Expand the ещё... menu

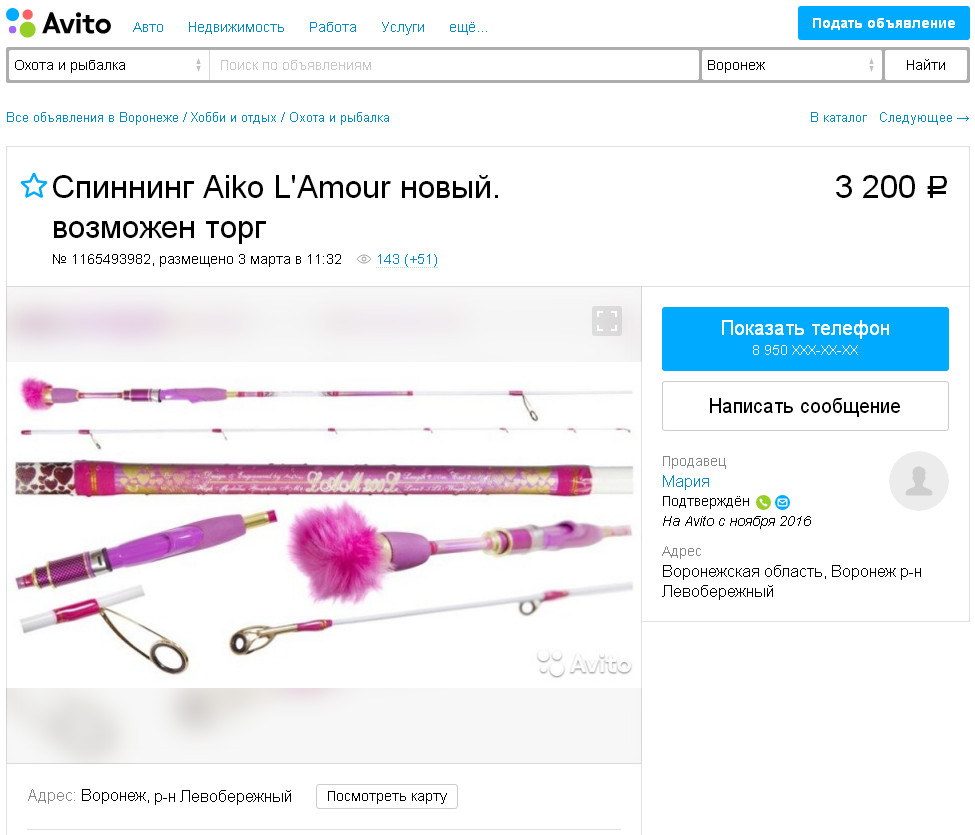tap(468, 27)
